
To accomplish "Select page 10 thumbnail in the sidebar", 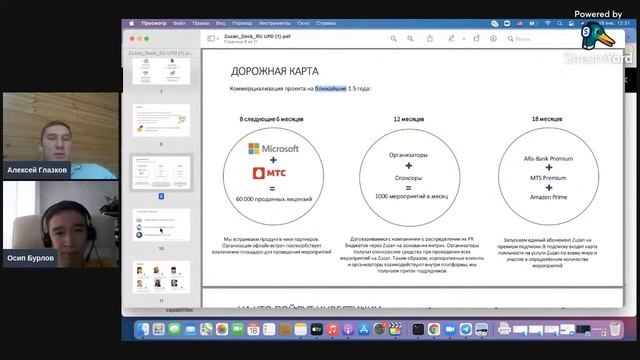I will pyautogui.click(x=161, y=224).
